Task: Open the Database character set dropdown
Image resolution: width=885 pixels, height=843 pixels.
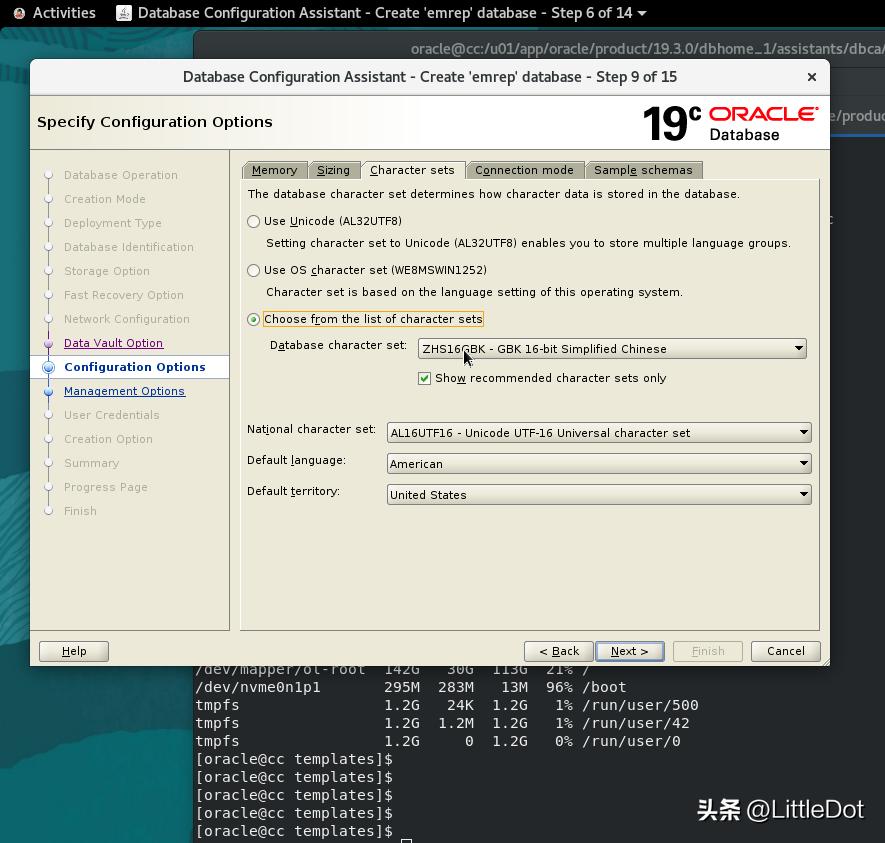Action: (612, 349)
